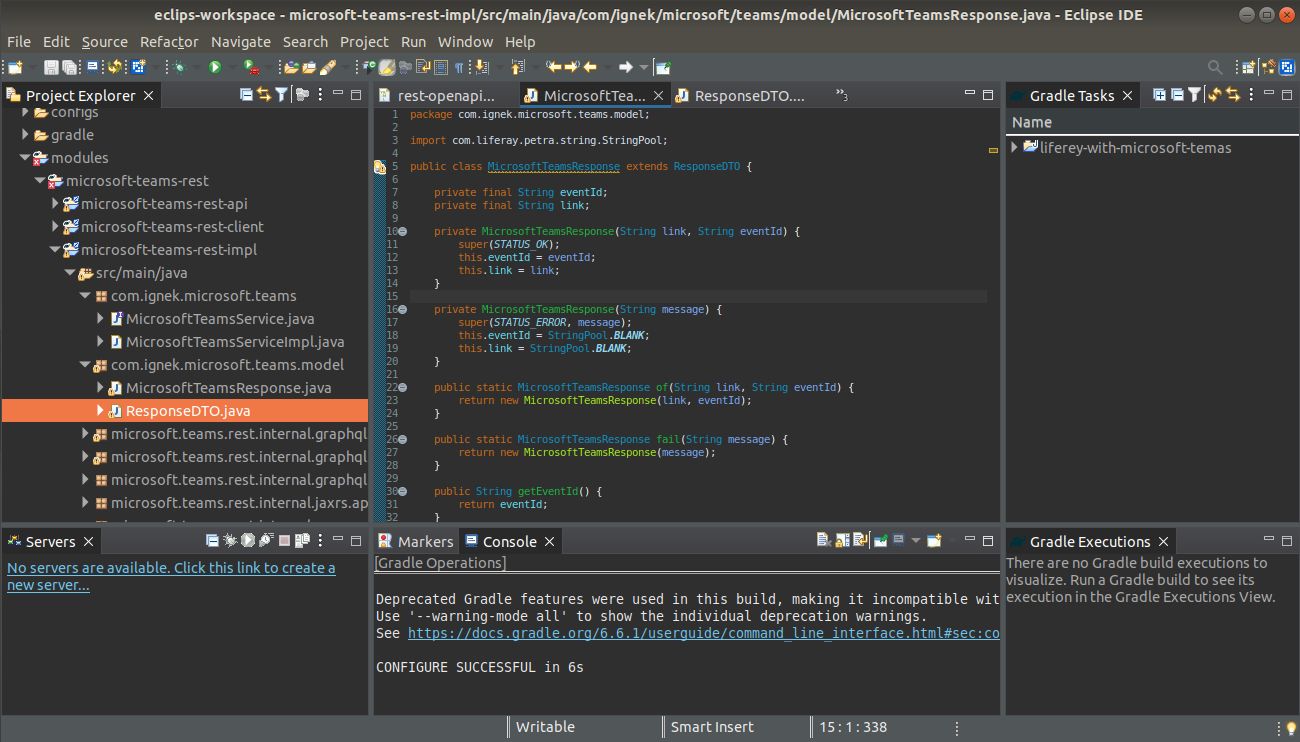1300x742 pixels.
Task: Toggle block selection mode icon
Action: tap(441, 67)
